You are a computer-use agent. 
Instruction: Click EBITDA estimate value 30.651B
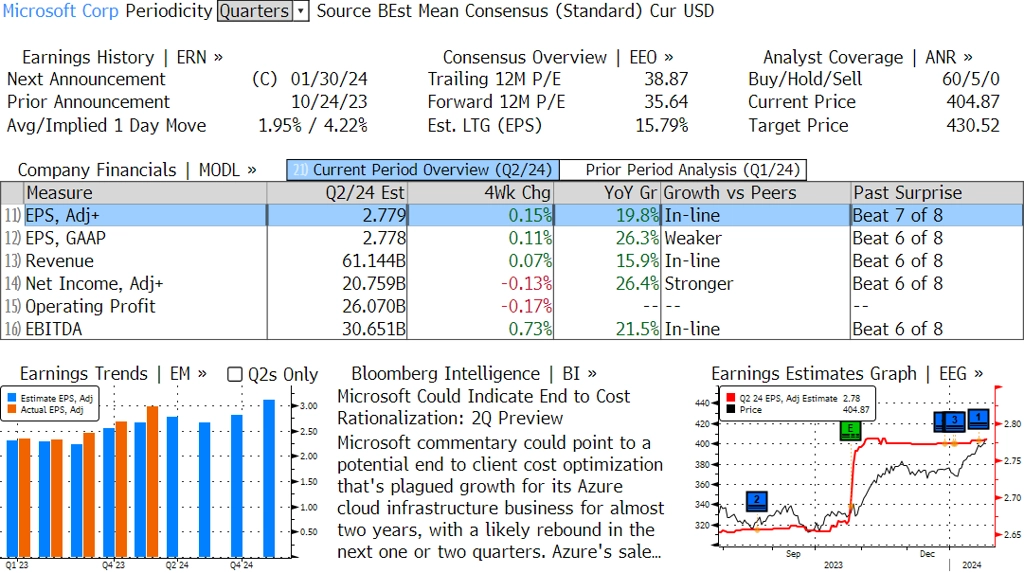pyautogui.click(x=374, y=329)
